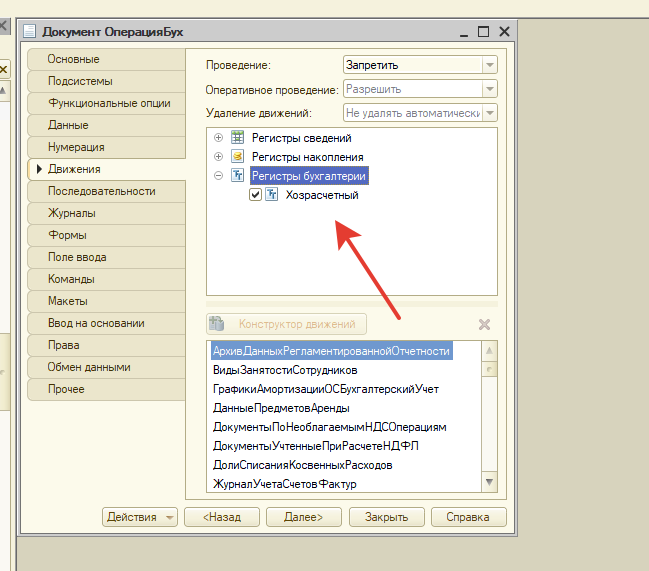Image resolution: width=649 pixels, height=571 pixels.
Task: Click the register list scrollbar thumb
Action: tap(489, 369)
